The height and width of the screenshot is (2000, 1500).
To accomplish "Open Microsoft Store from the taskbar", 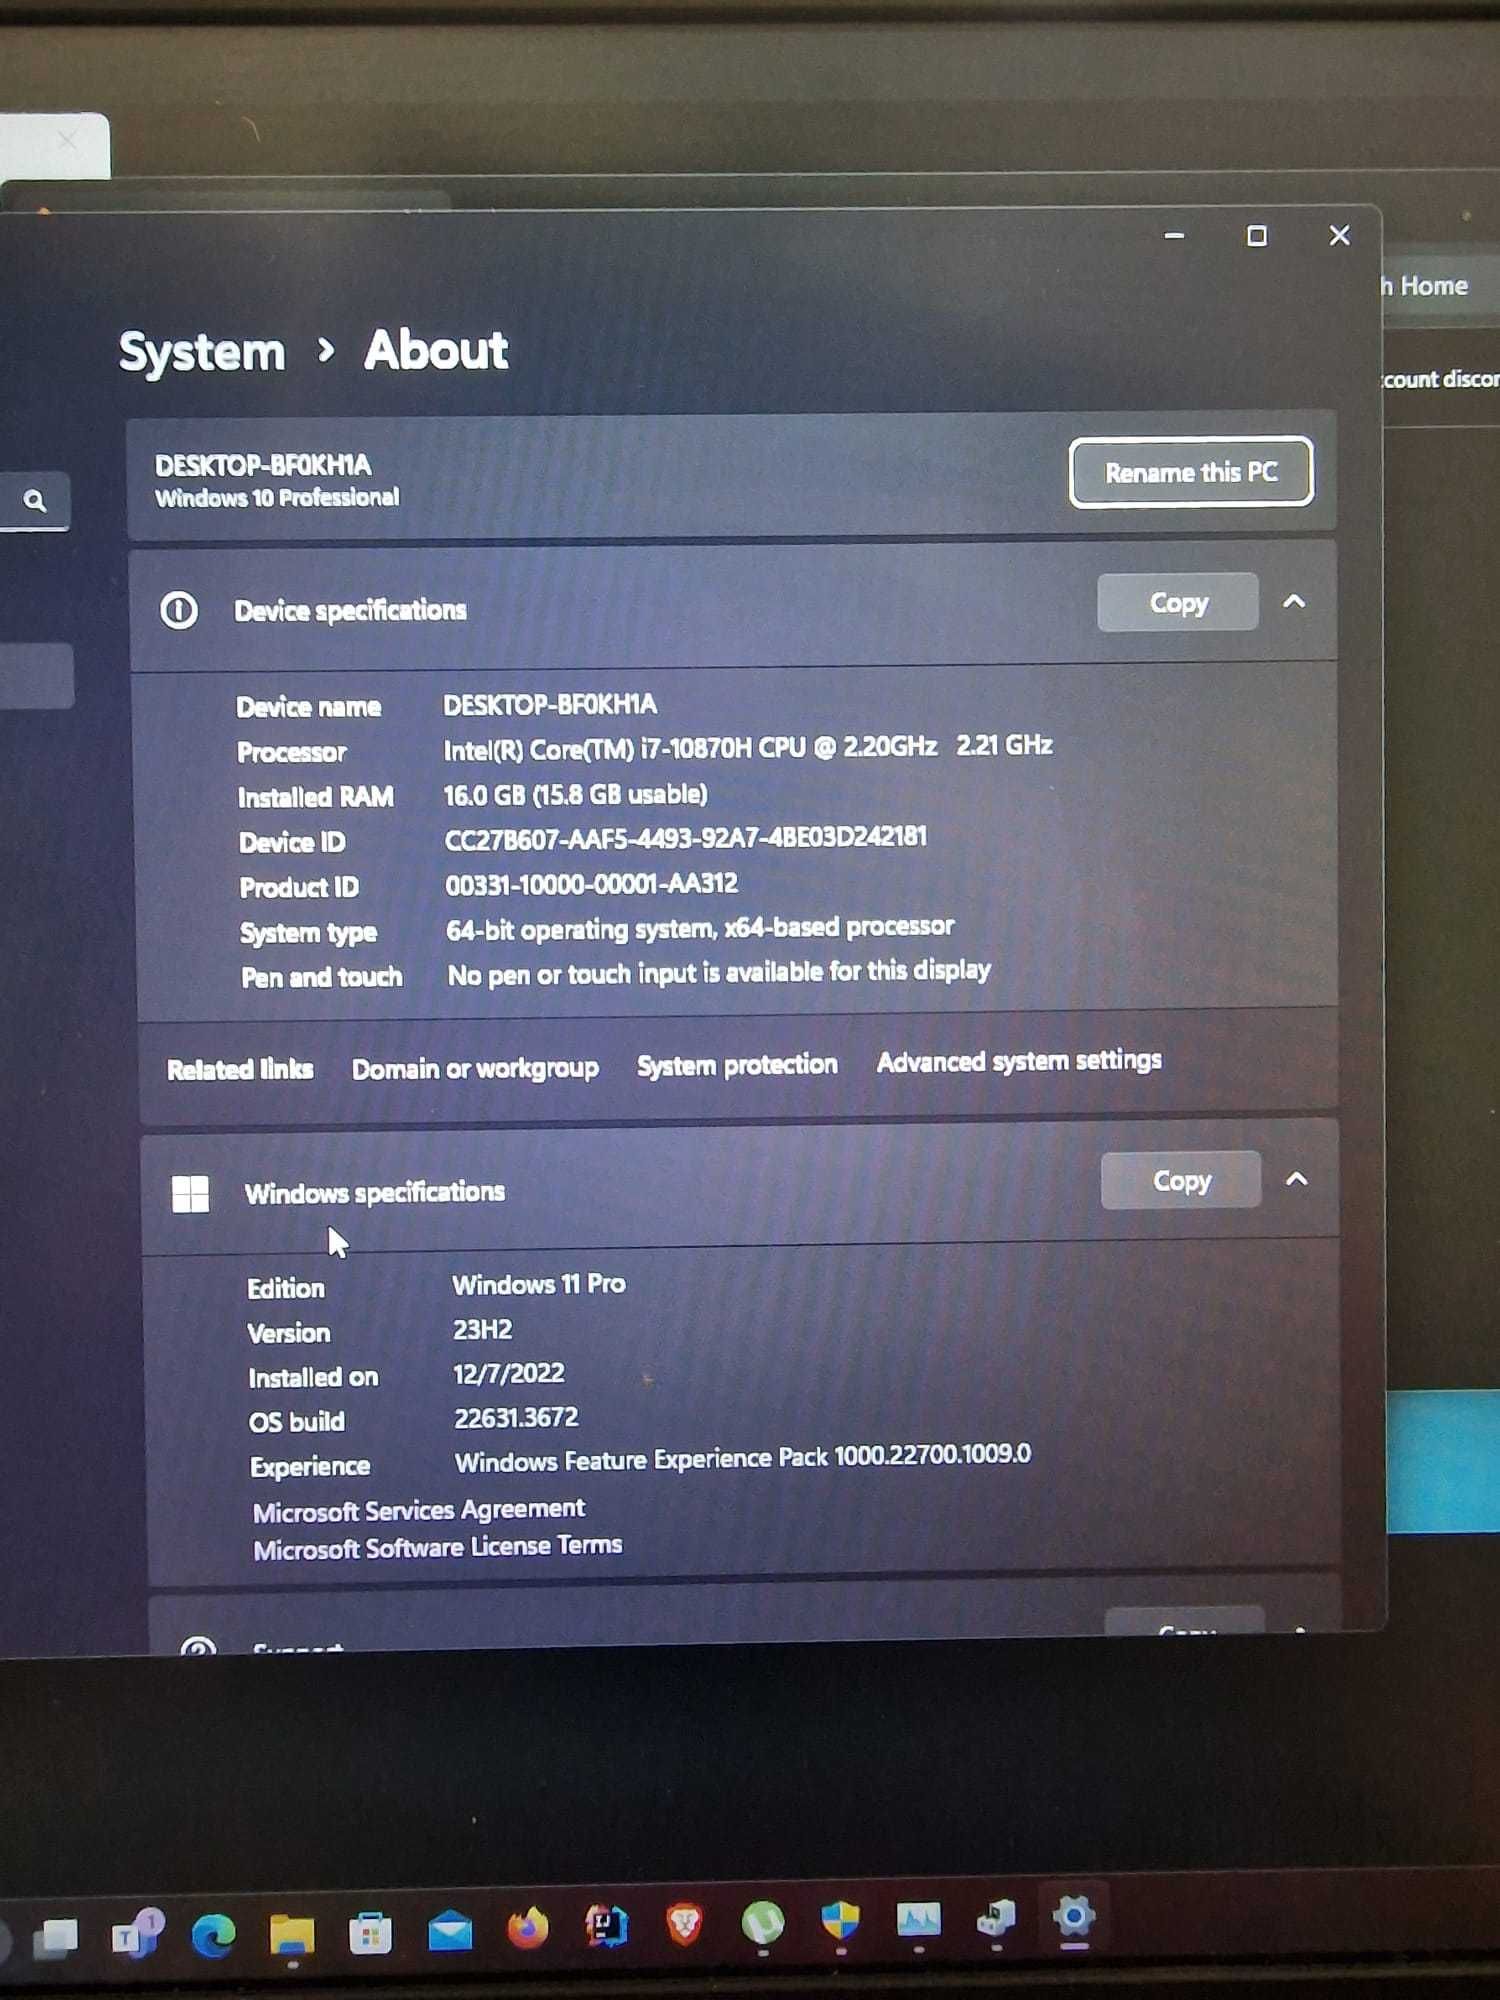I will click(370, 1932).
